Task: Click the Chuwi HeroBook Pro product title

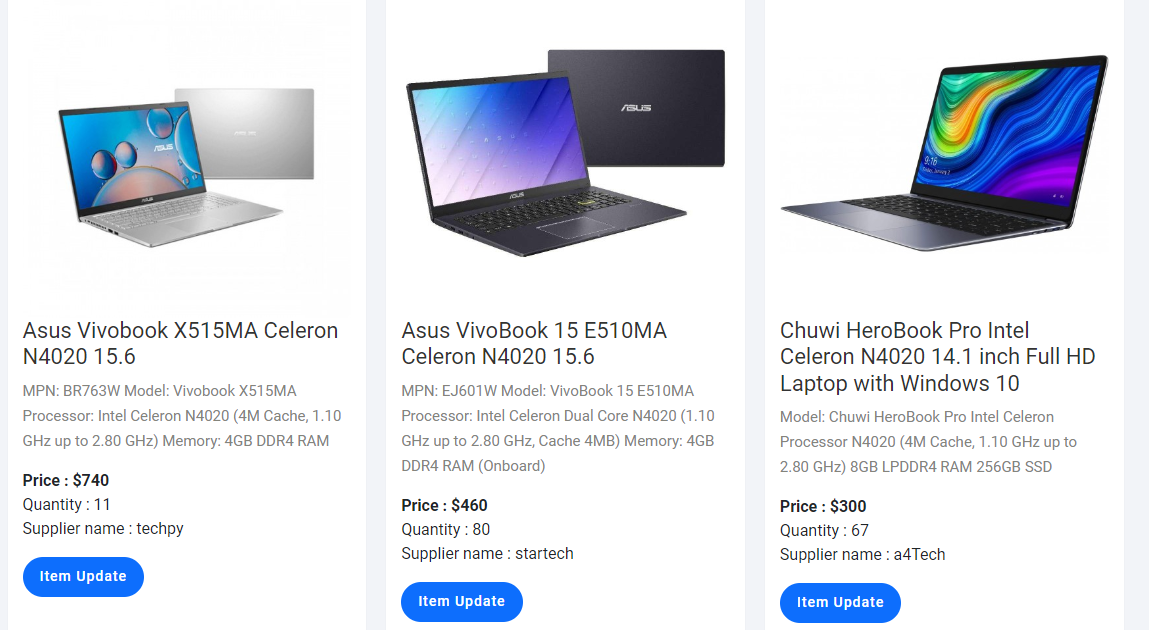Action: [x=937, y=356]
